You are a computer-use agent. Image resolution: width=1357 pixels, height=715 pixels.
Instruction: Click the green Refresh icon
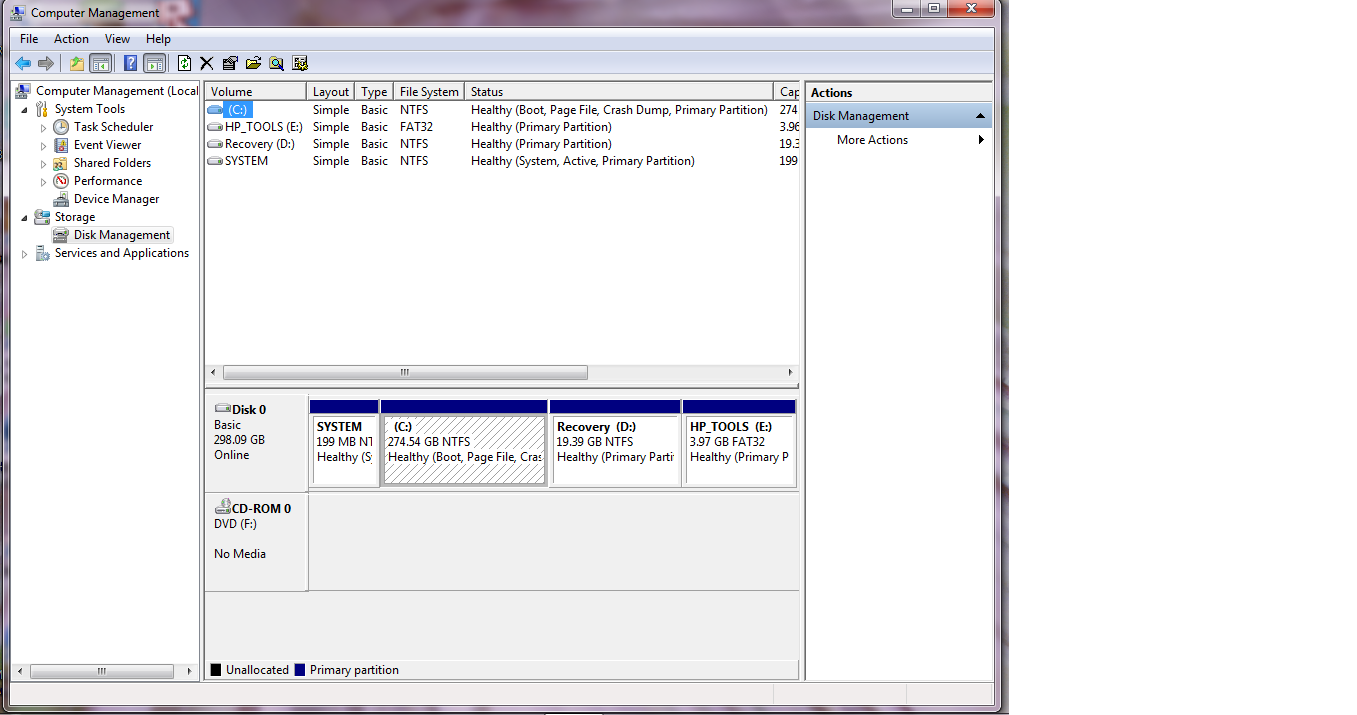point(184,63)
